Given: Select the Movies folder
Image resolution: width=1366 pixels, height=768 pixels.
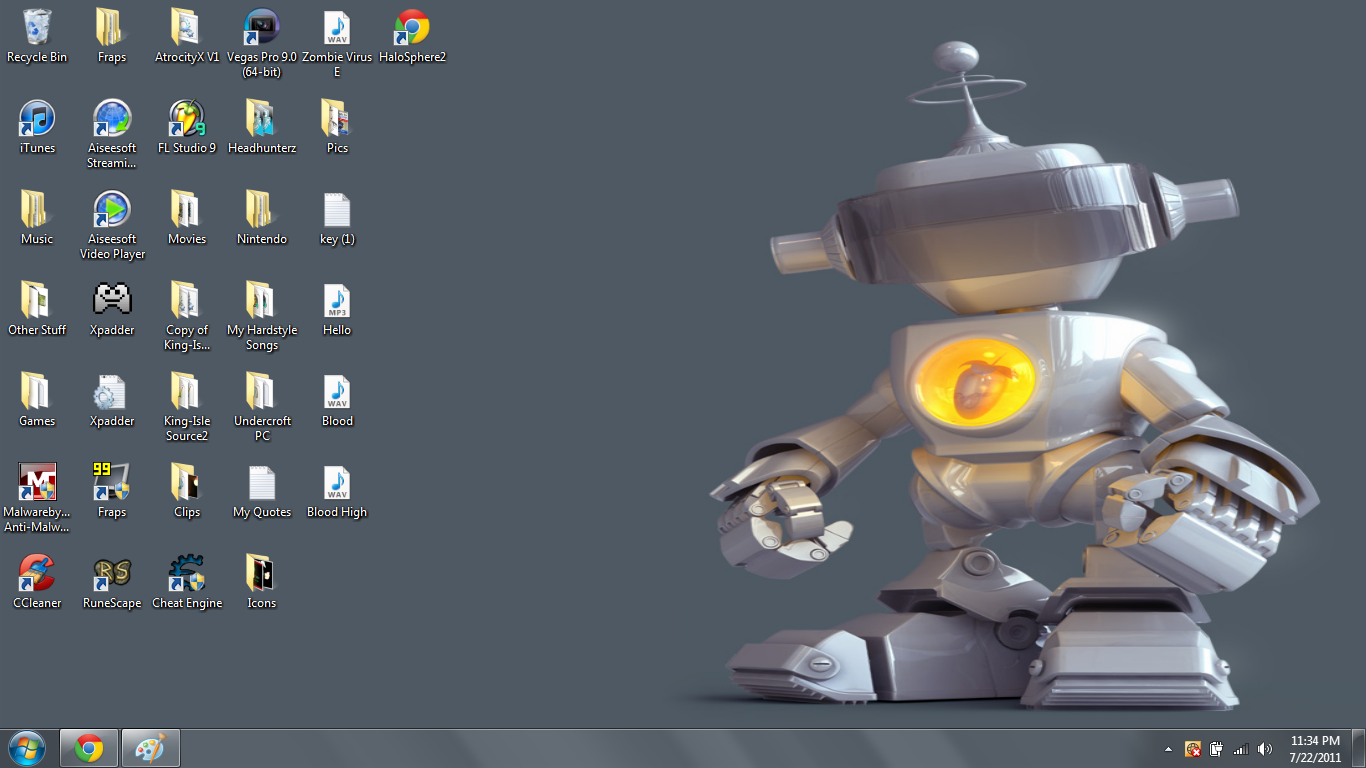Looking at the screenshot, I should [187, 218].
